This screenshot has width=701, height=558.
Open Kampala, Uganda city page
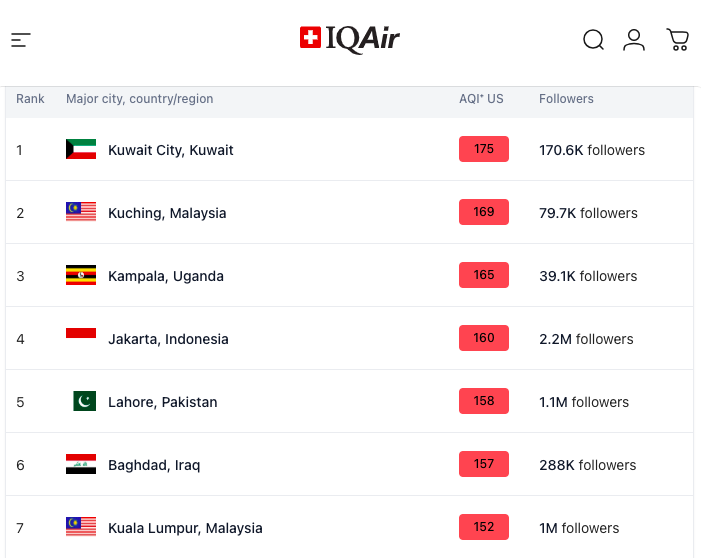(166, 276)
